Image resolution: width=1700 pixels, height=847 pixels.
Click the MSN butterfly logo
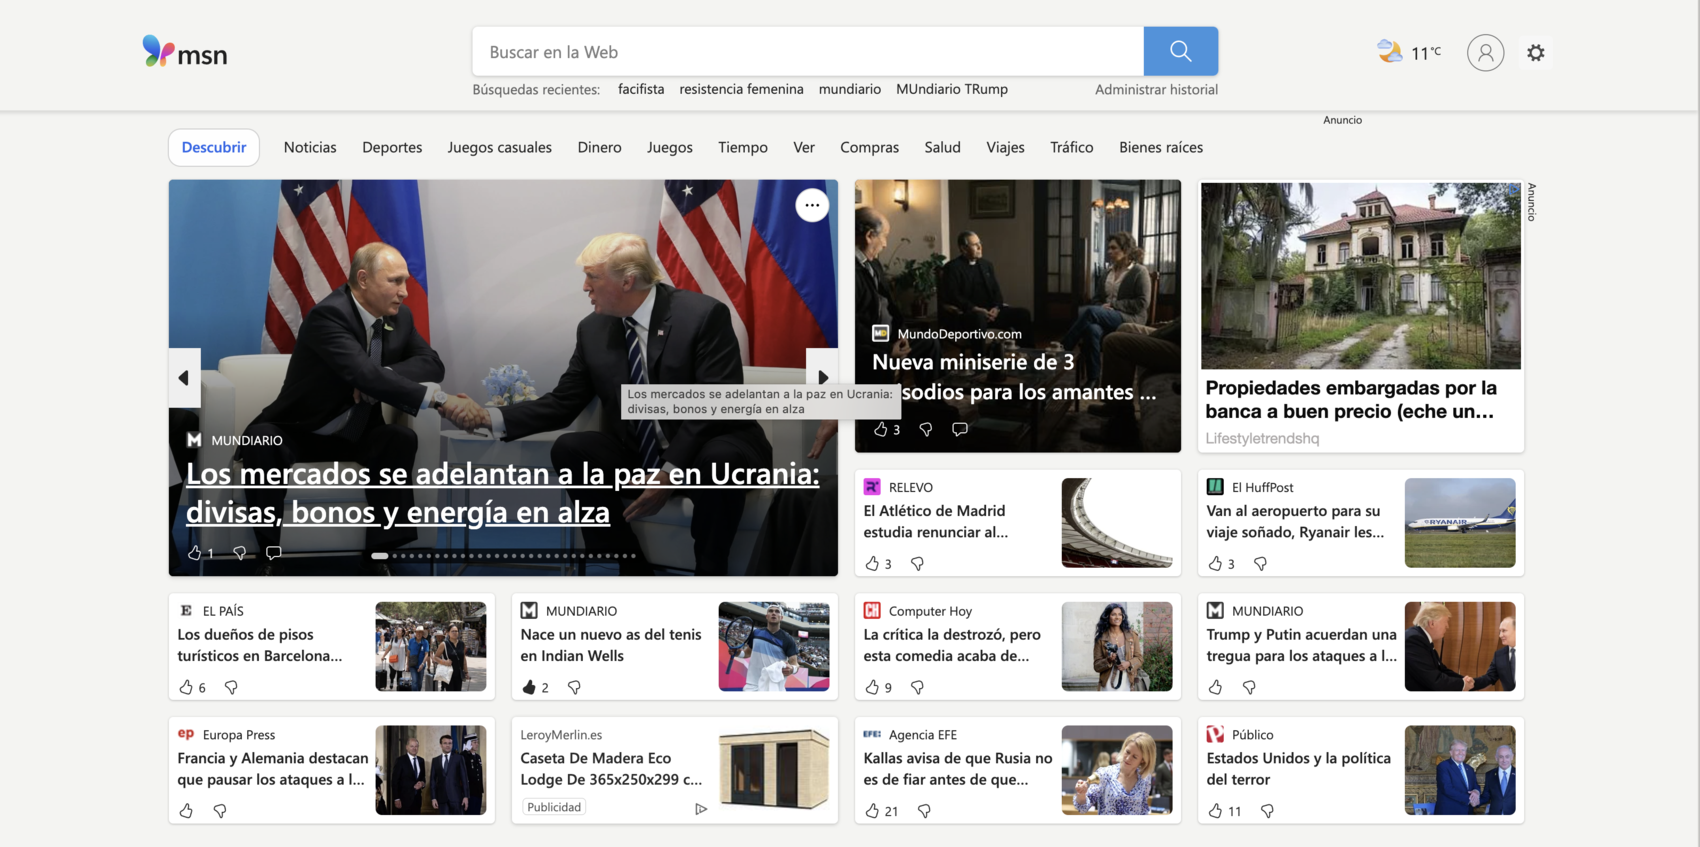coord(185,52)
